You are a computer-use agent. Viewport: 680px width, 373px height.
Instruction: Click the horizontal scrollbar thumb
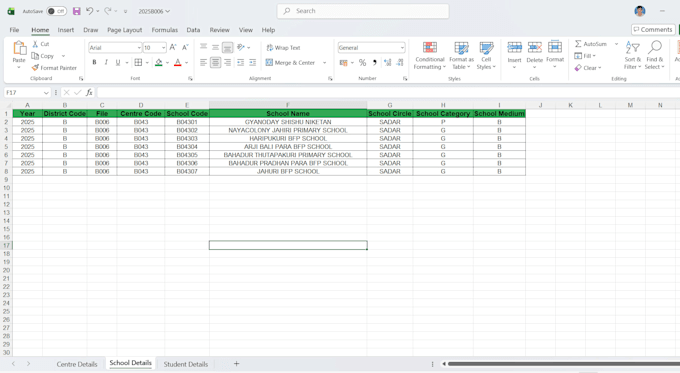pos(563,364)
